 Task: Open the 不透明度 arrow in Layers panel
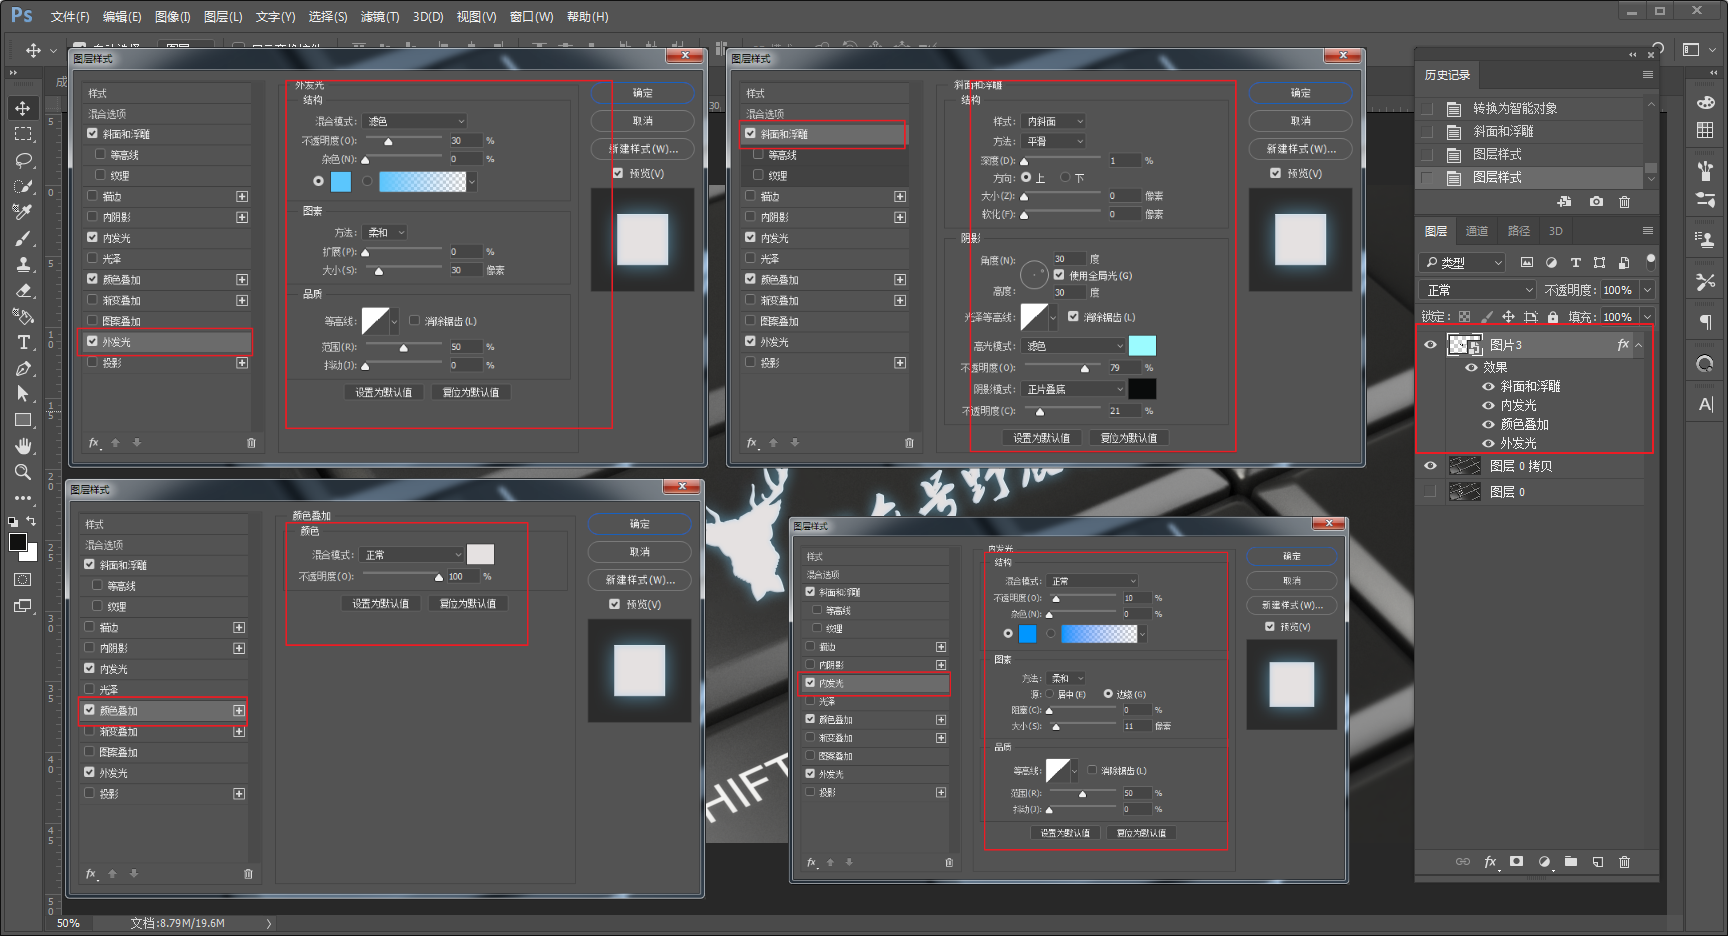[1647, 290]
